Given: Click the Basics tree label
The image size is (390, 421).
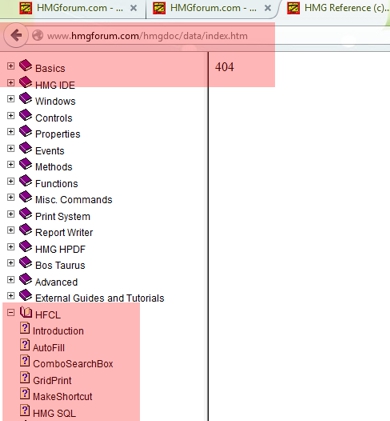Looking at the screenshot, I should pos(50,68).
